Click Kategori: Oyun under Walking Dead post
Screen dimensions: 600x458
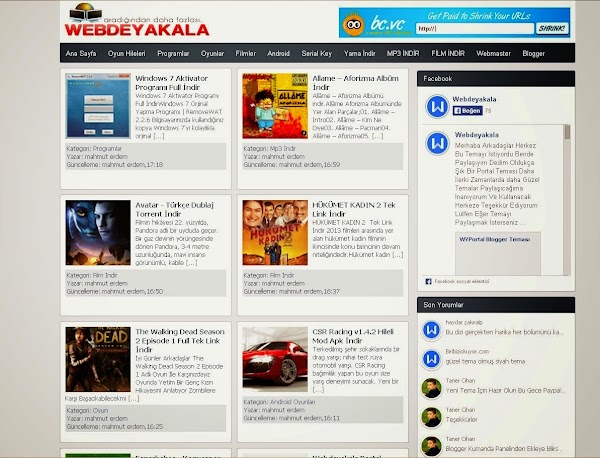tap(87, 410)
